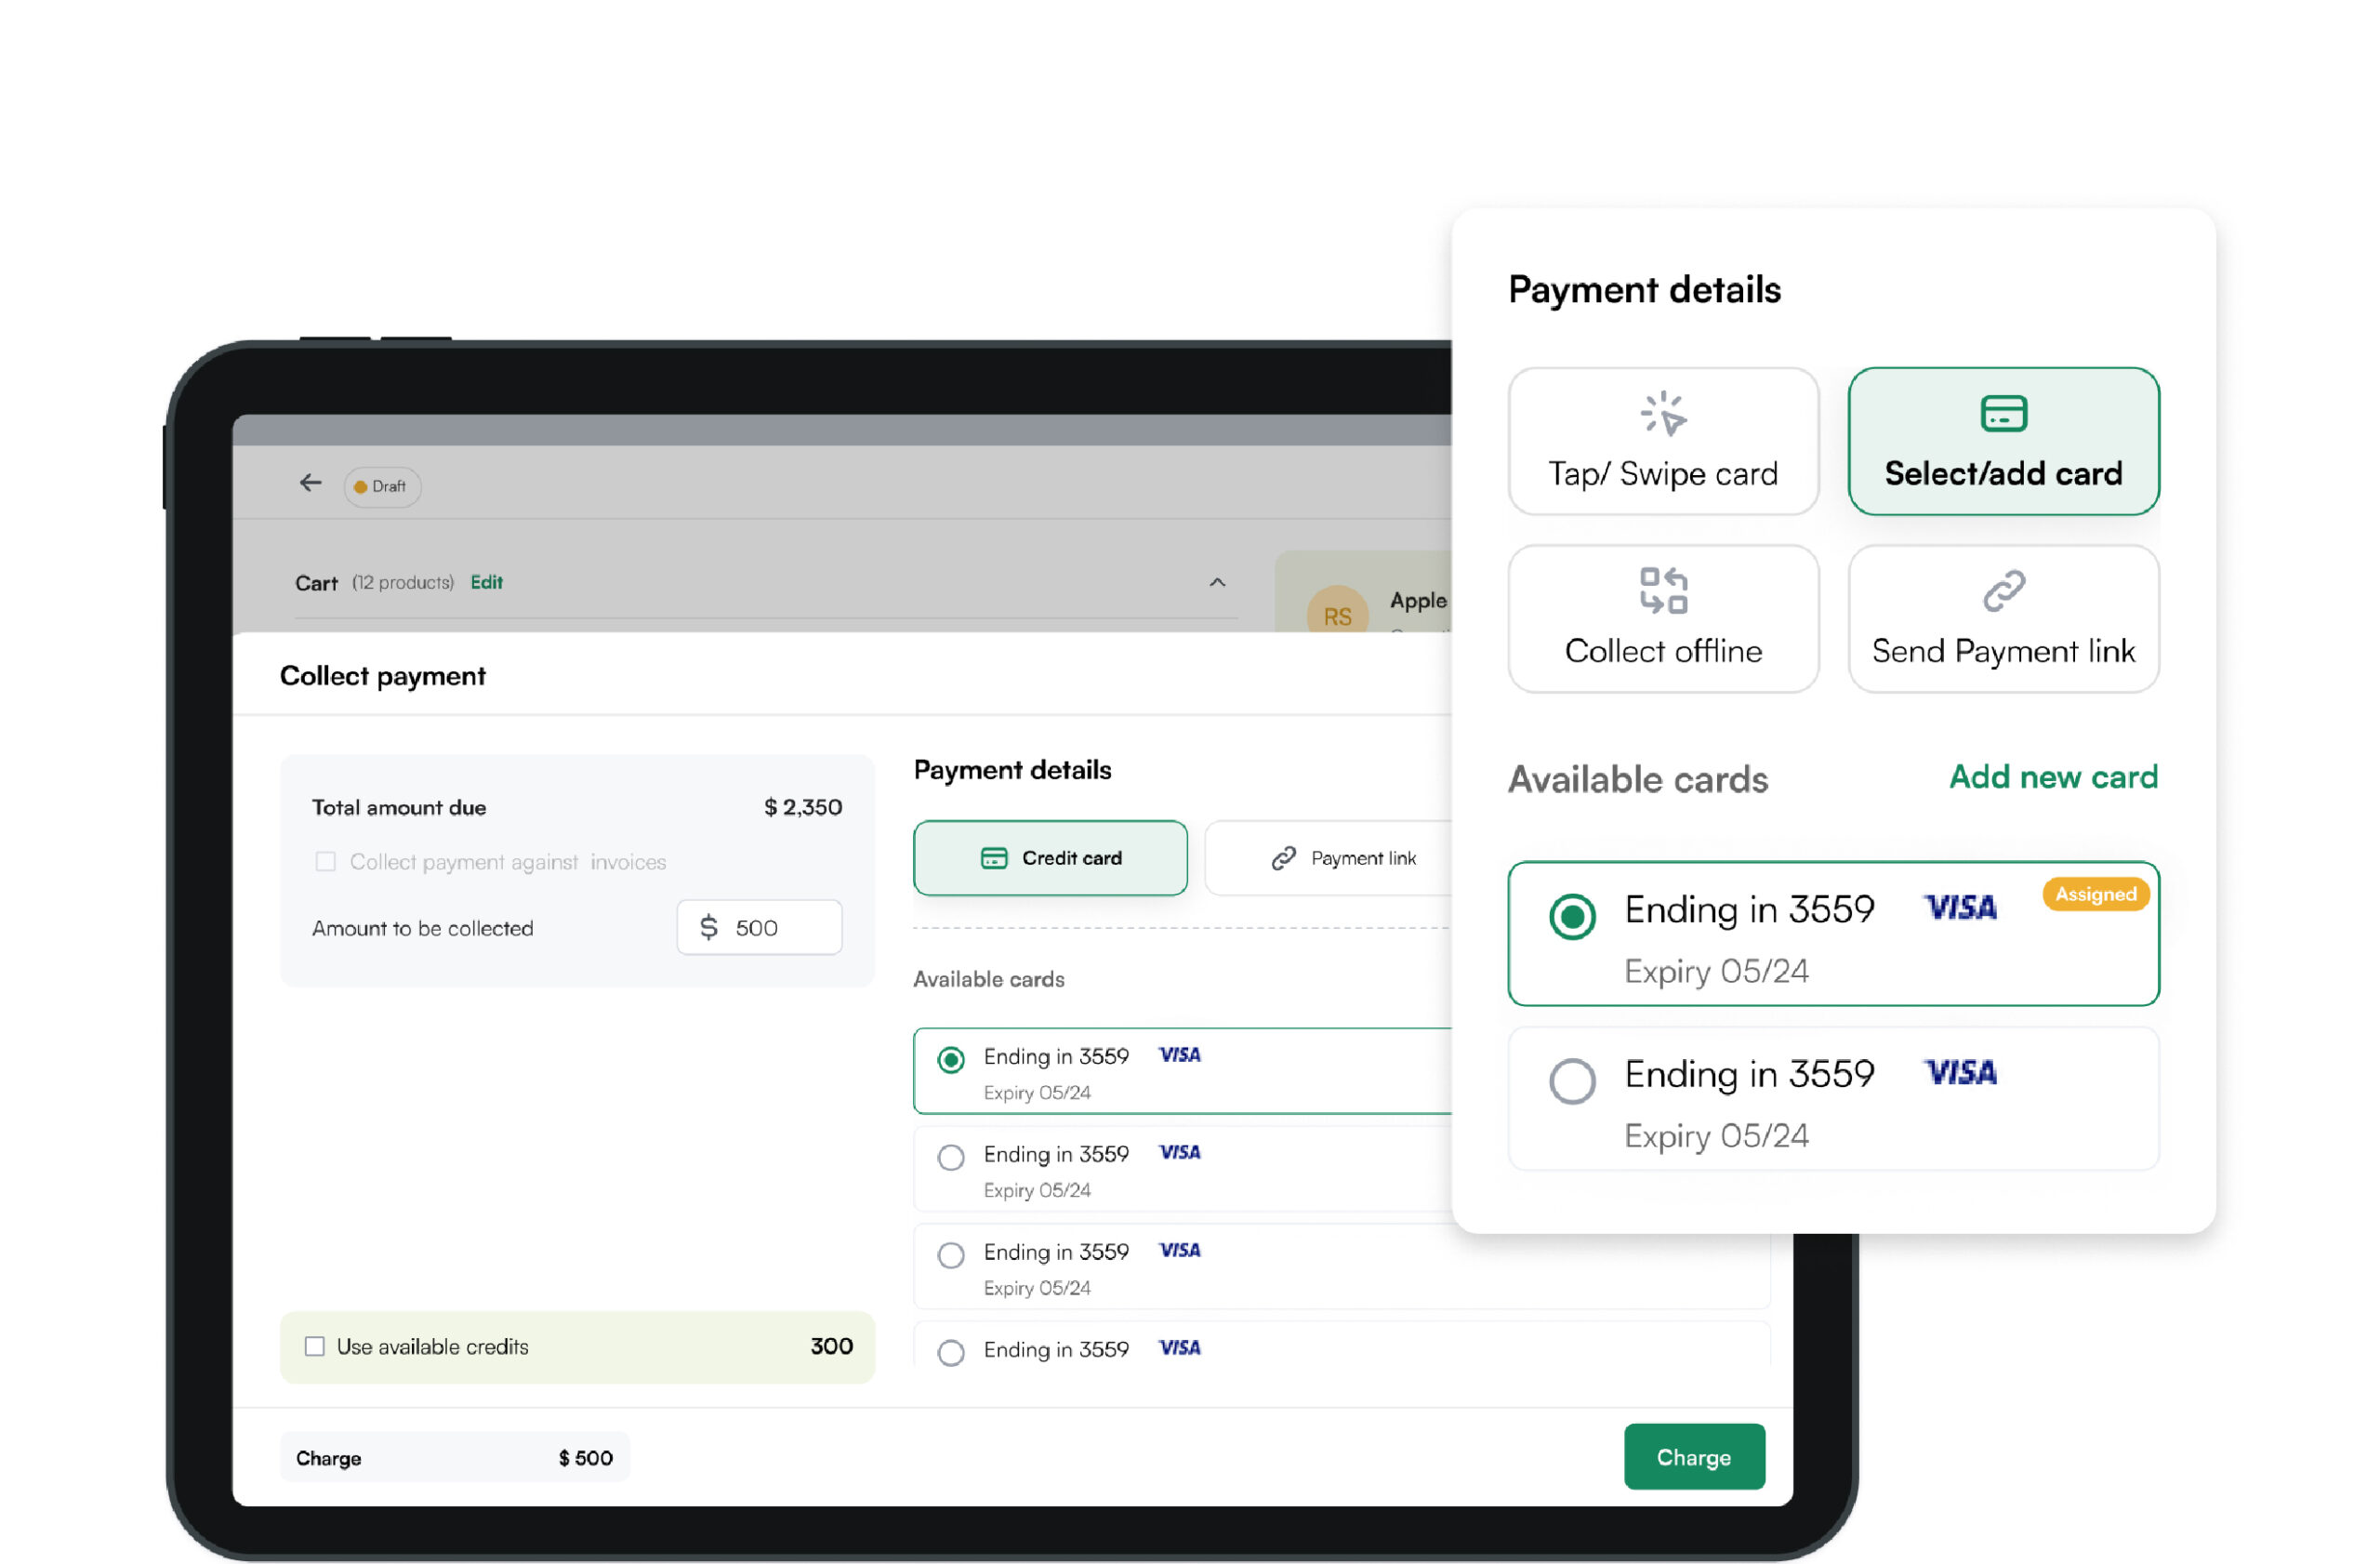The height and width of the screenshot is (1564, 2380).
Task: Click the back arrow beside Draft
Action: pos(310,484)
